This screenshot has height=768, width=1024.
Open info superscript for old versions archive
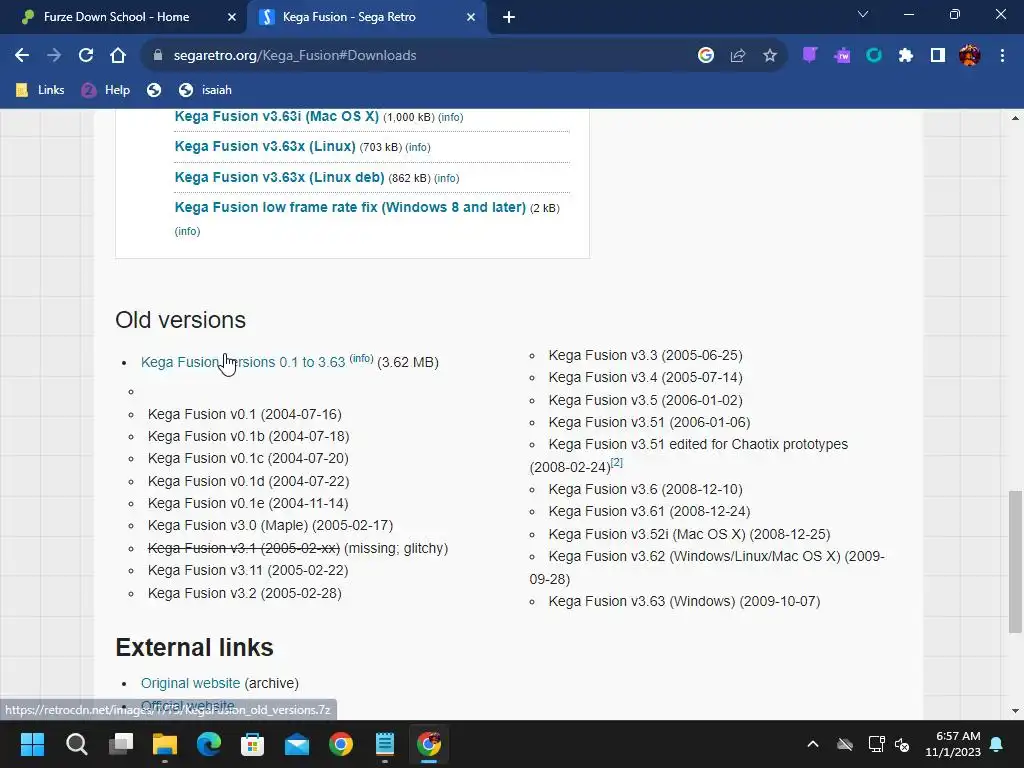click(361, 359)
